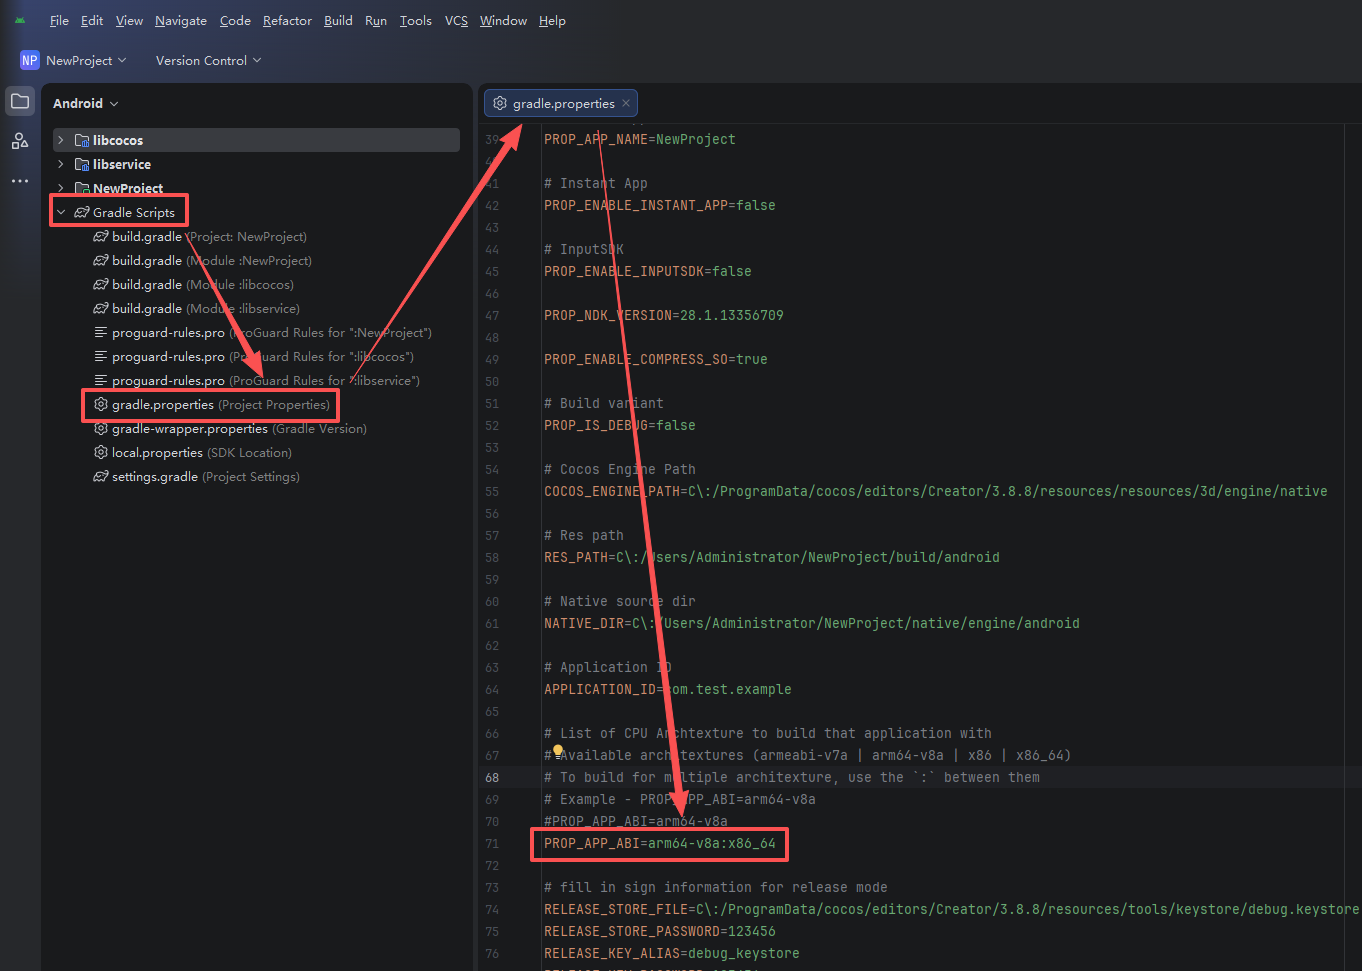Click the RELEASE_KEY_ALIAS=debug_keystore line
This screenshot has width=1362, height=971.
pyautogui.click(x=672, y=953)
